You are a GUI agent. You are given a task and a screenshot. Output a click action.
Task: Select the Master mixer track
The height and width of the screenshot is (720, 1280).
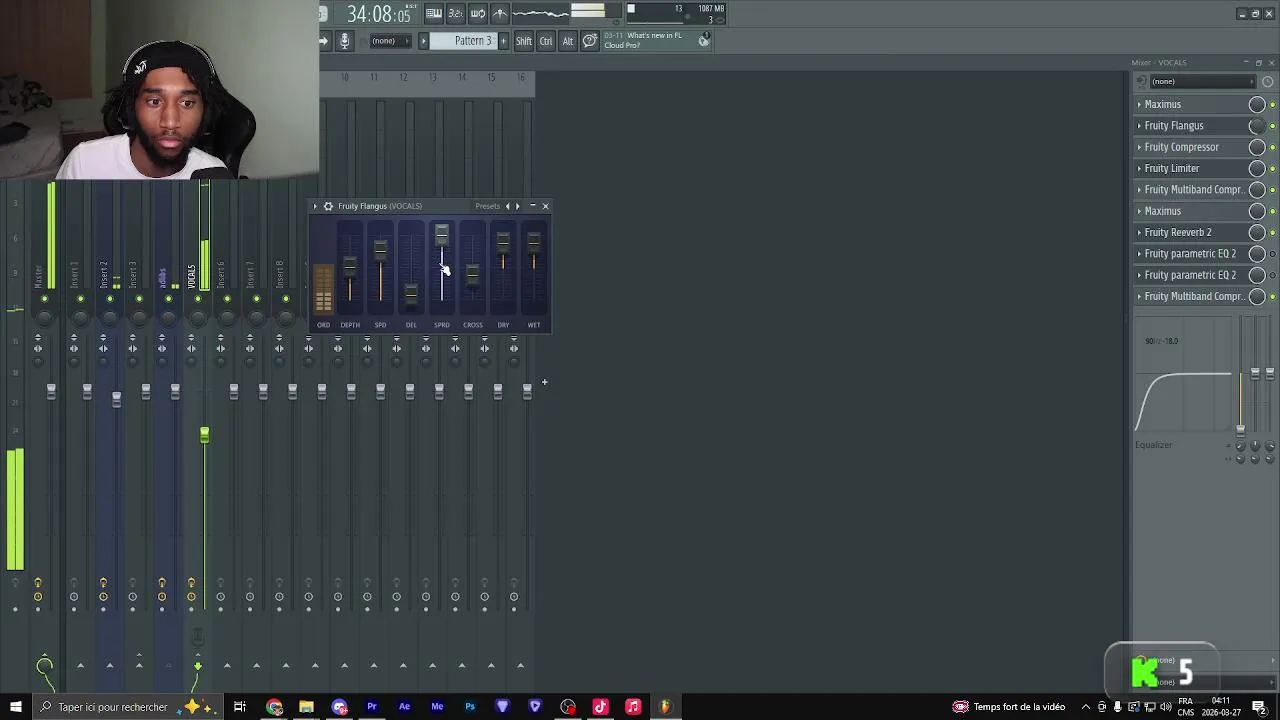tap(39, 277)
